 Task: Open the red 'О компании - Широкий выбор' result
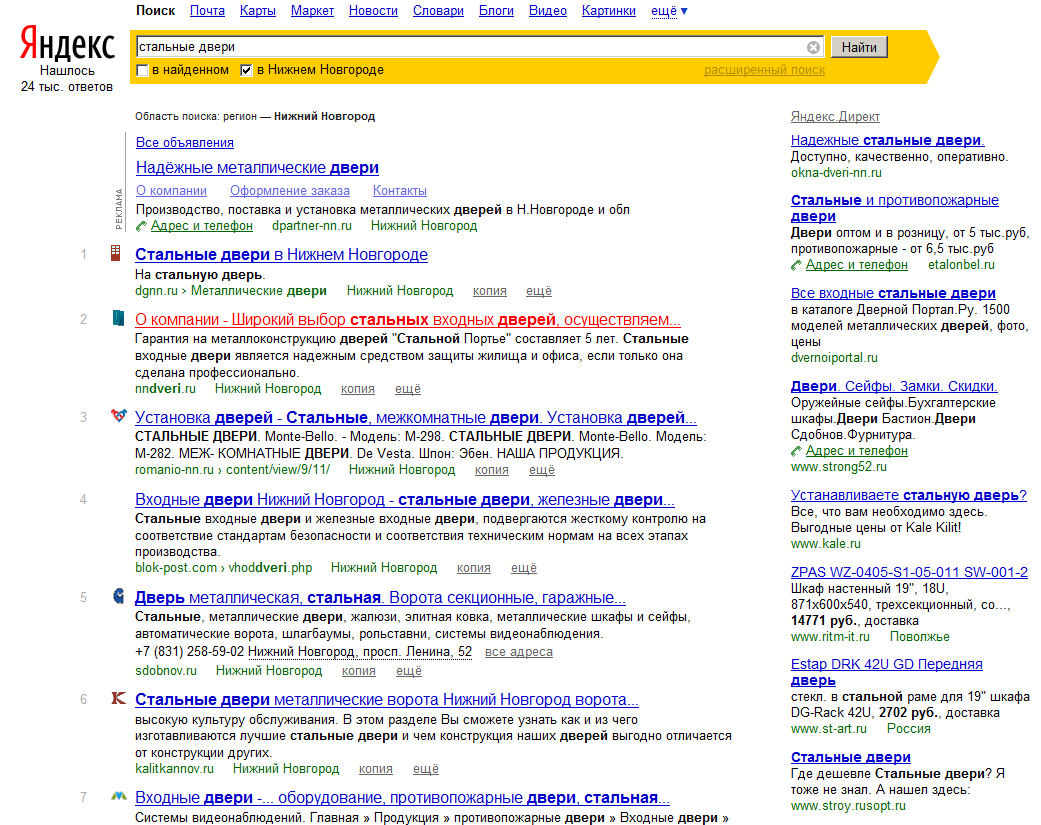408,320
